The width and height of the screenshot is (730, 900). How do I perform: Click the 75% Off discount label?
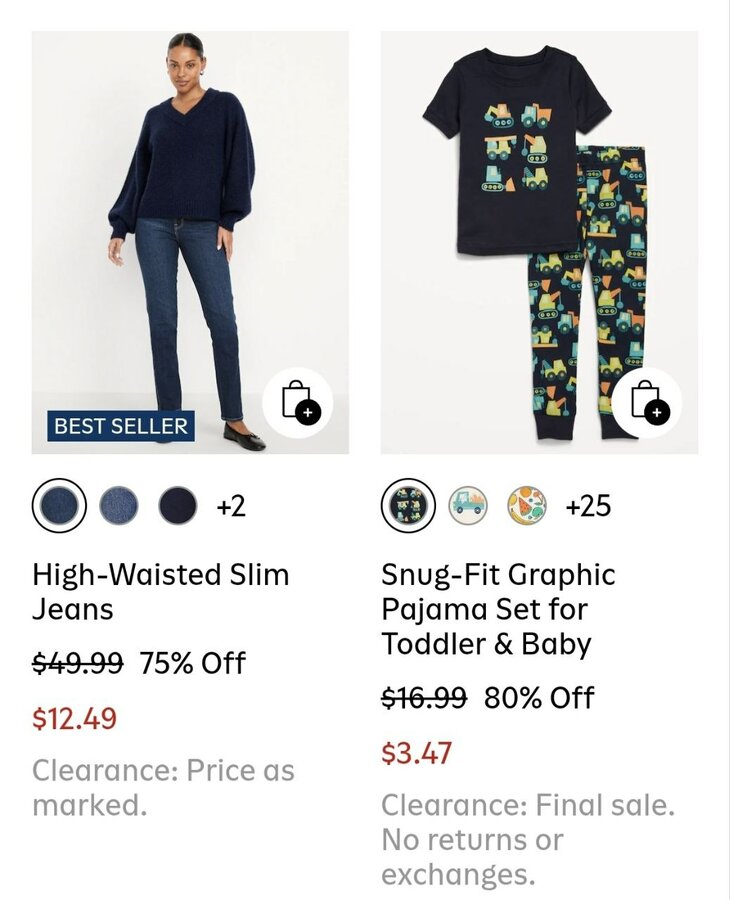192,663
